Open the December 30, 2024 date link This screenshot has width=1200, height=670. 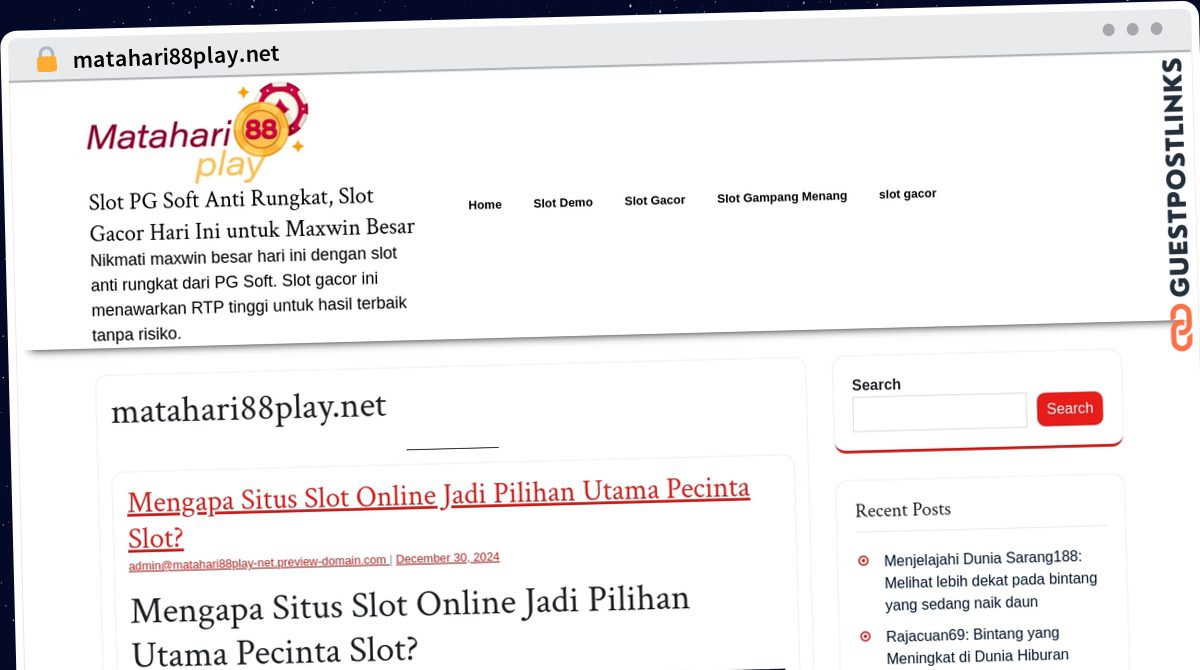tap(448, 558)
